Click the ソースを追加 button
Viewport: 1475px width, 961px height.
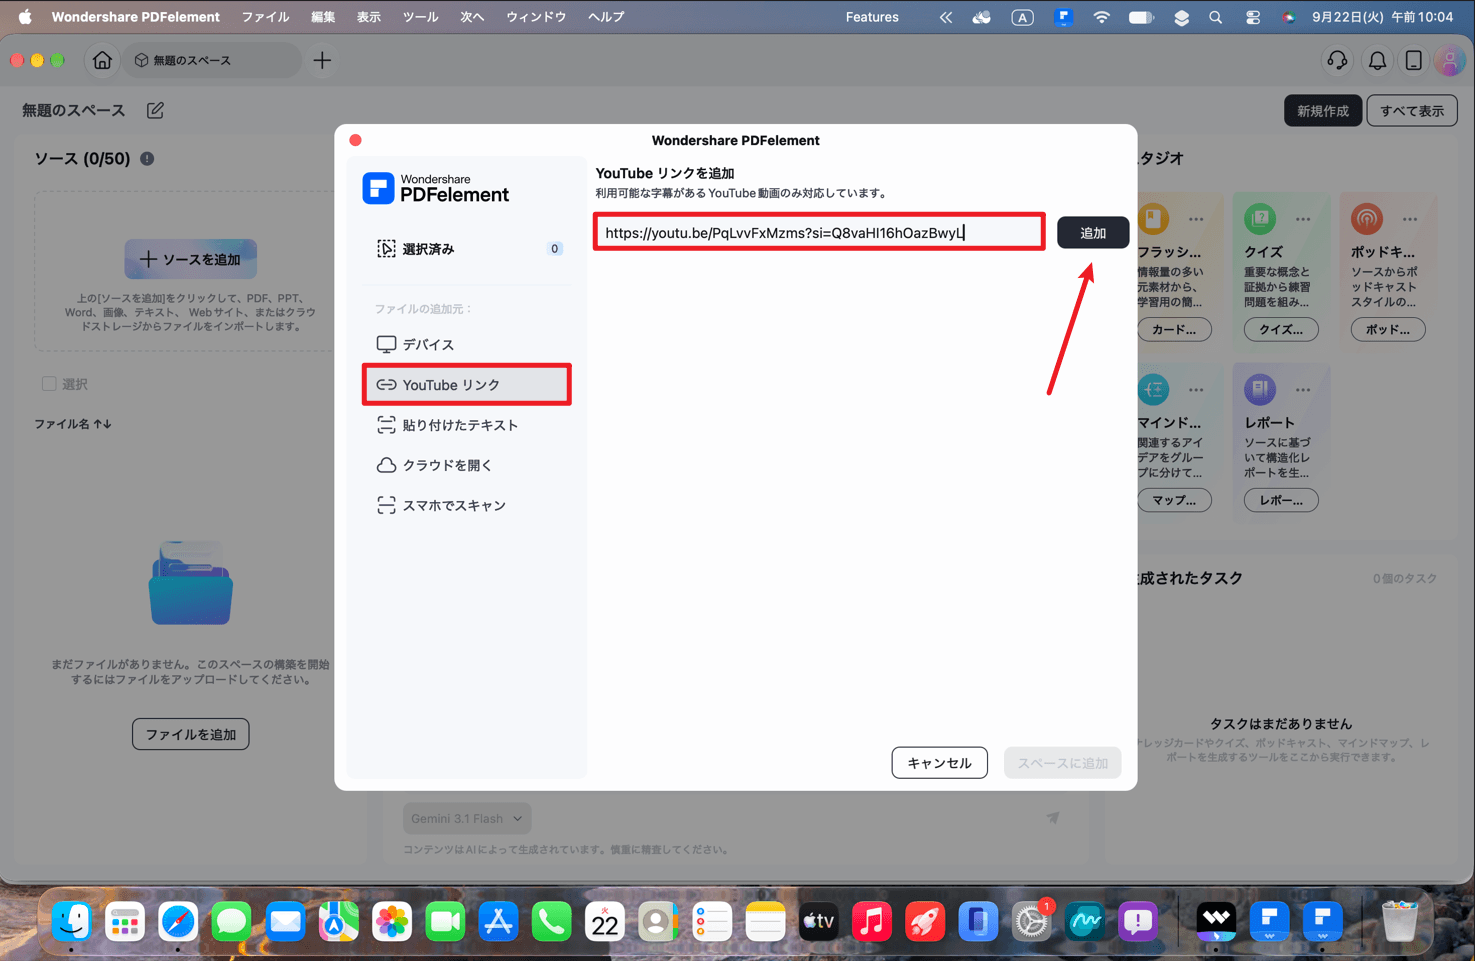191,259
